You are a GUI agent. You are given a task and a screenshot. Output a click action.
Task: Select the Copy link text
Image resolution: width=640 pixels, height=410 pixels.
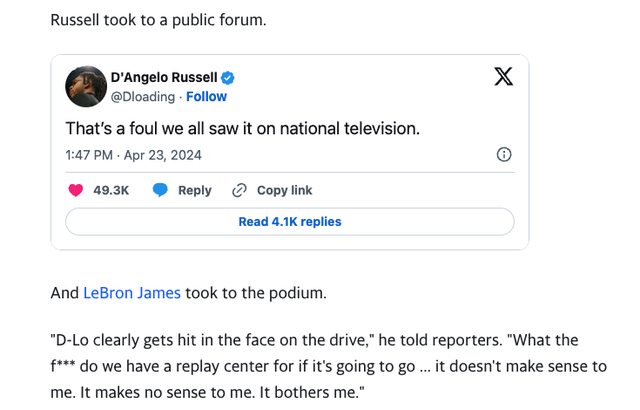[x=284, y=190]
